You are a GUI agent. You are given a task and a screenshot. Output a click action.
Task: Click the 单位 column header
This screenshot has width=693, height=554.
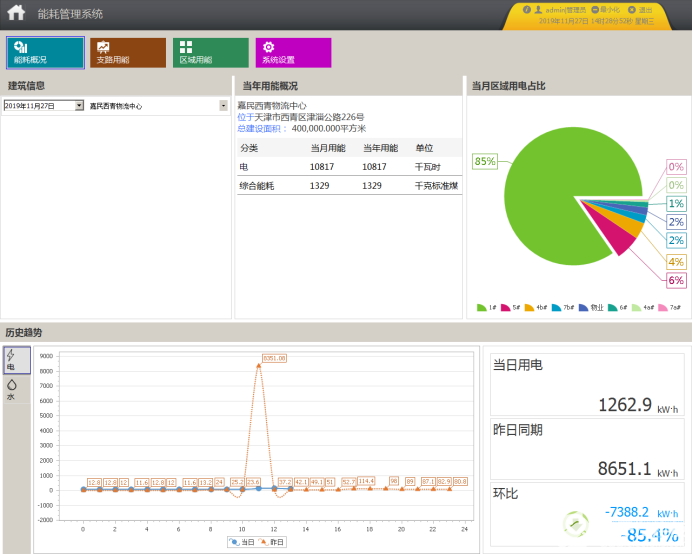click(424, 148)
